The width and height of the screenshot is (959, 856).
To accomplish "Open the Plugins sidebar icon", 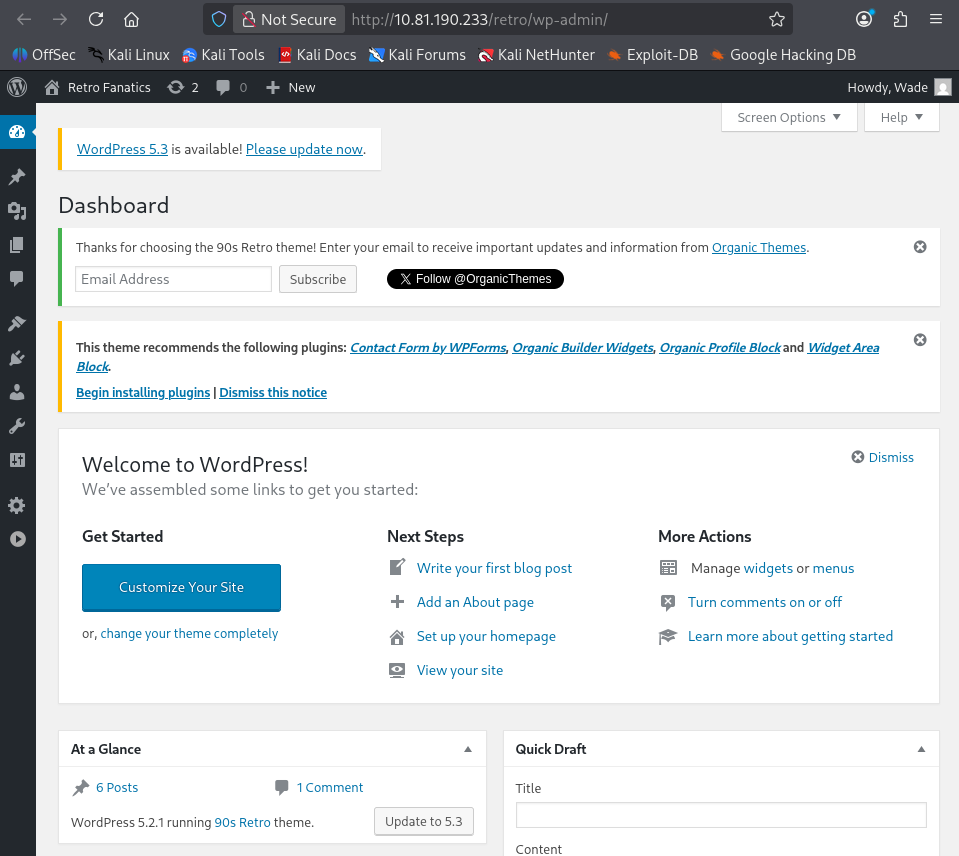I will 17,358.
